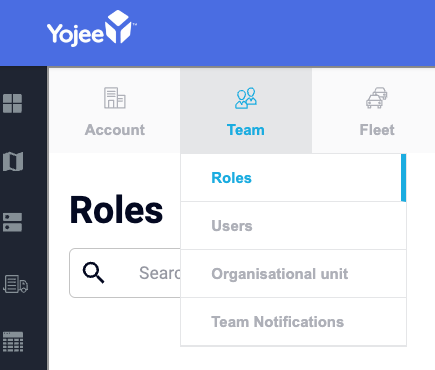The height and width of the screenshot is (370, 435).
Task: Click the Roles page heading
Action: pos(116,211)
